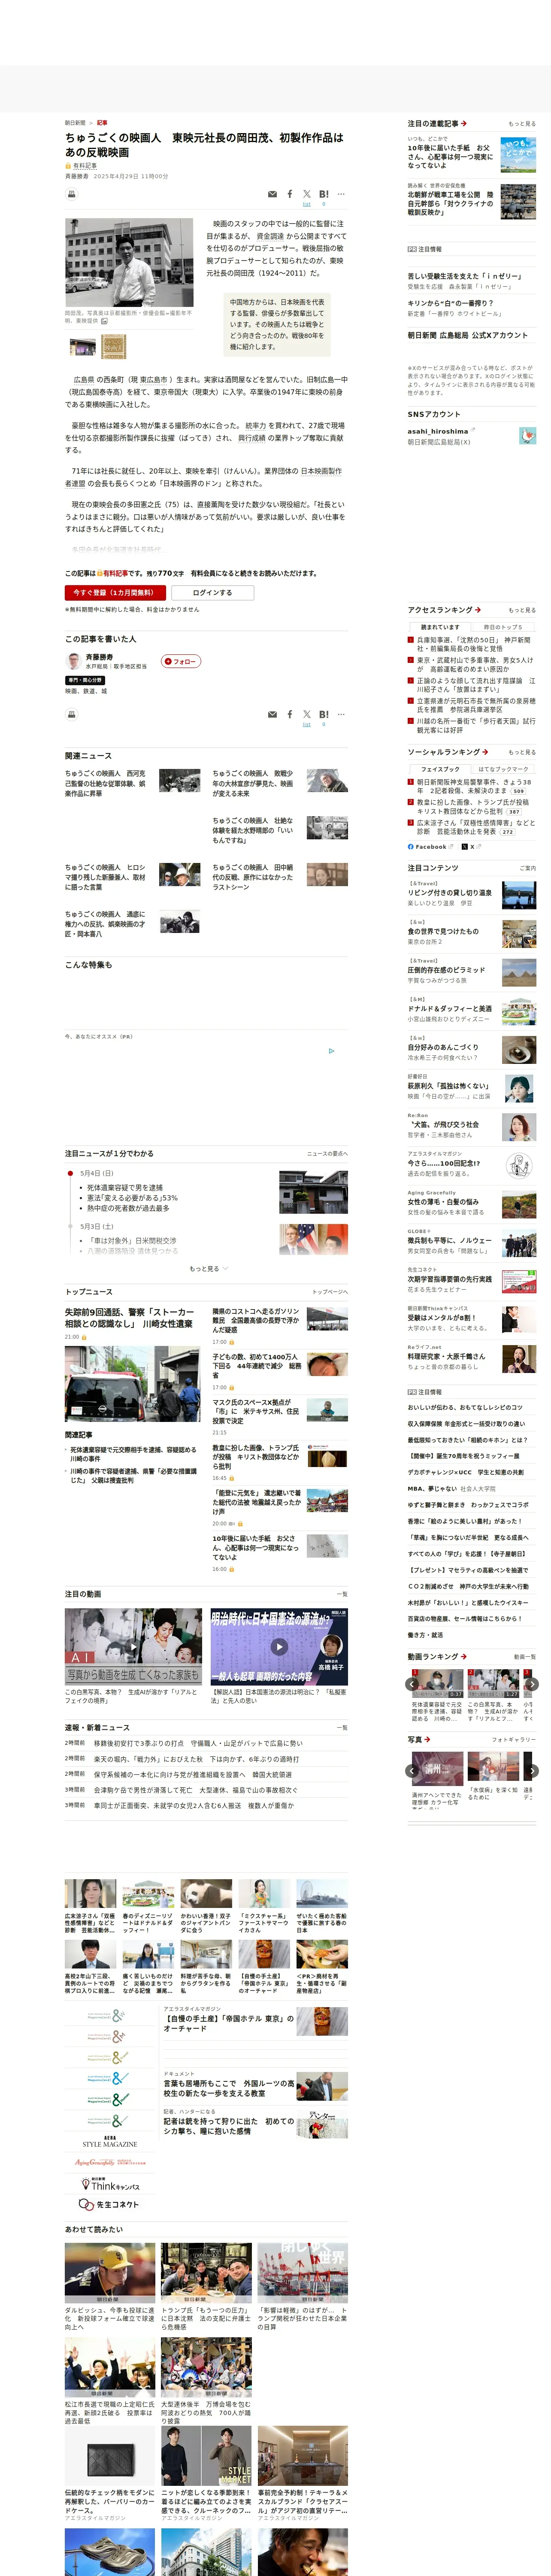Image resolution: width=551 pixels, height=2576 pixels.
Task: Open the 動画一覧 link
Action: pos(525,1657)
